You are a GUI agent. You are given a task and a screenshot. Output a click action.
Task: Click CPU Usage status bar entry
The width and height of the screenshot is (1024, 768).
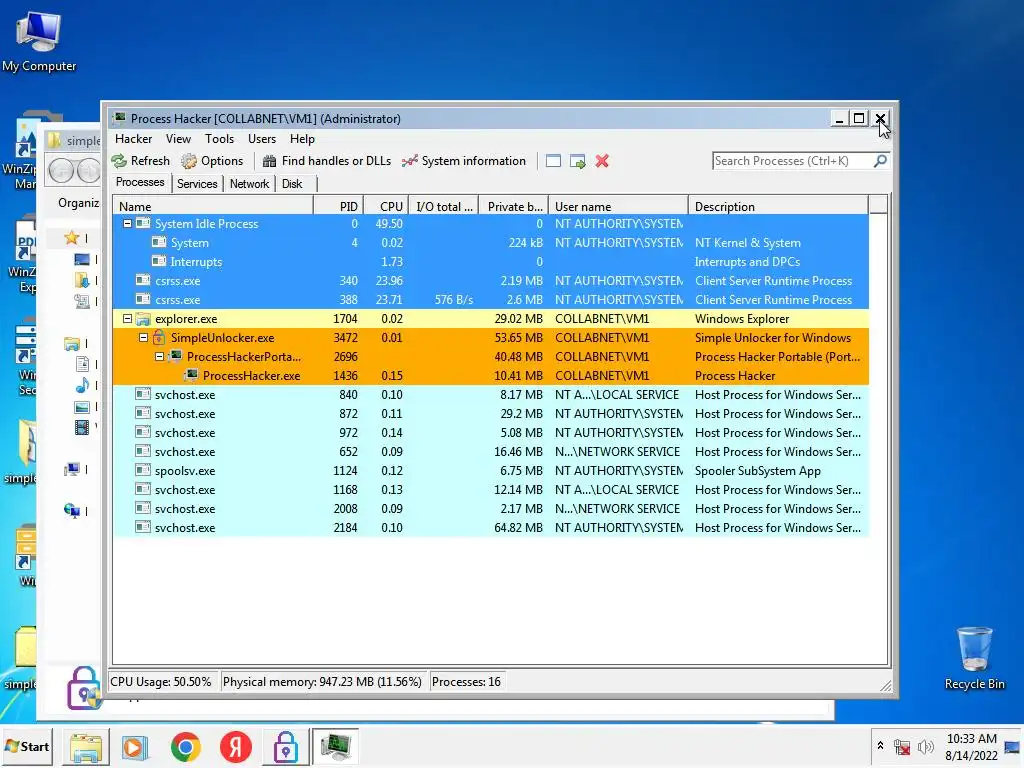pyautogui.click(x=161, y=682)
